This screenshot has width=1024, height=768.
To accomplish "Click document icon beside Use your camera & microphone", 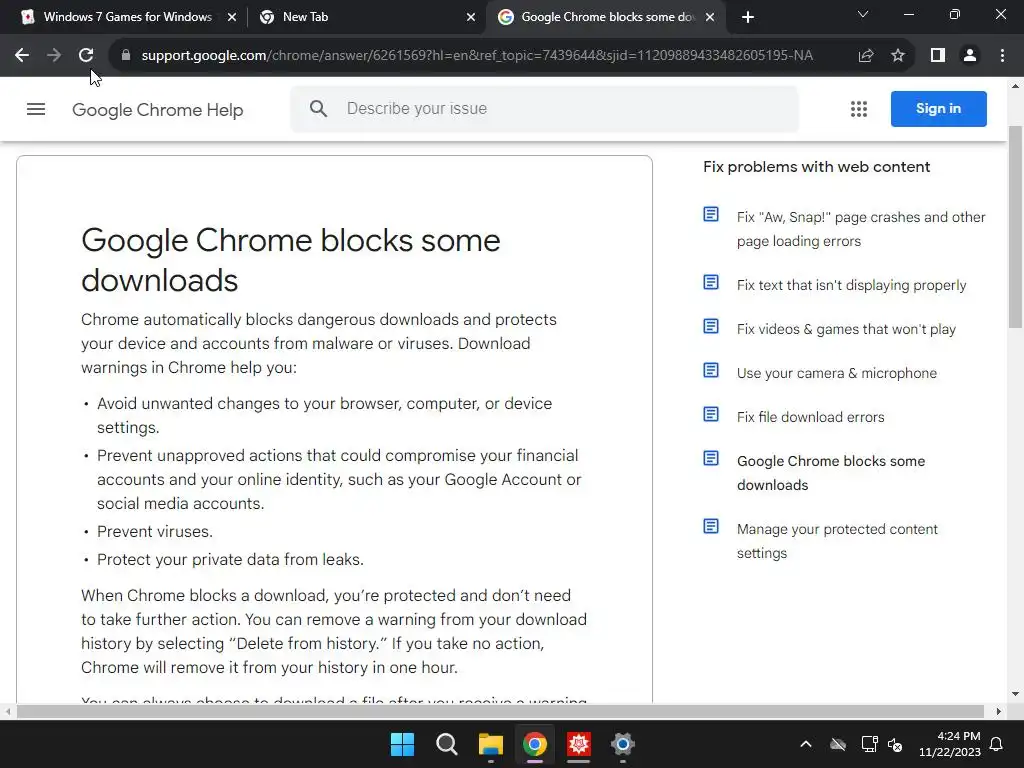I will 711,370.
